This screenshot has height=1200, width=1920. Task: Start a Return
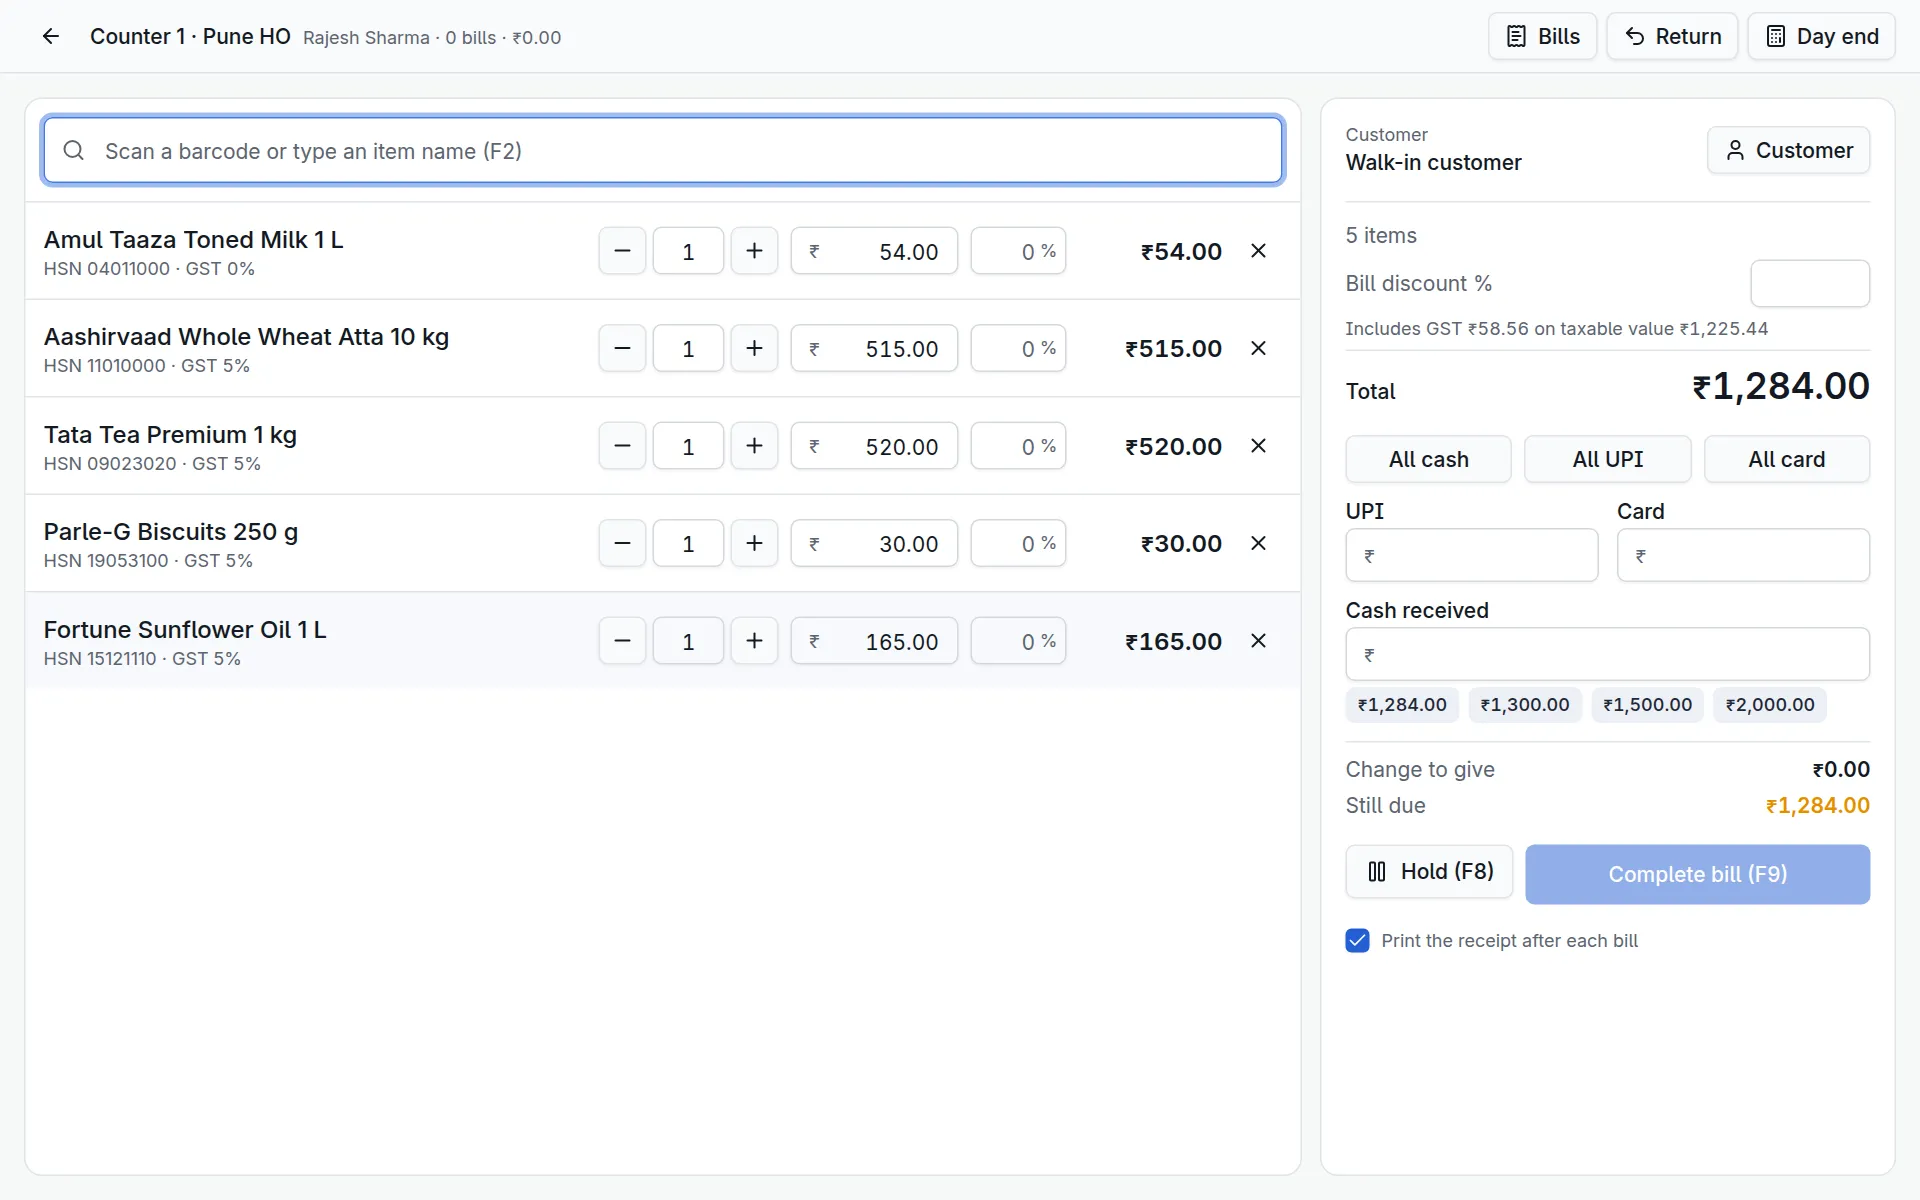[1672, 37]
